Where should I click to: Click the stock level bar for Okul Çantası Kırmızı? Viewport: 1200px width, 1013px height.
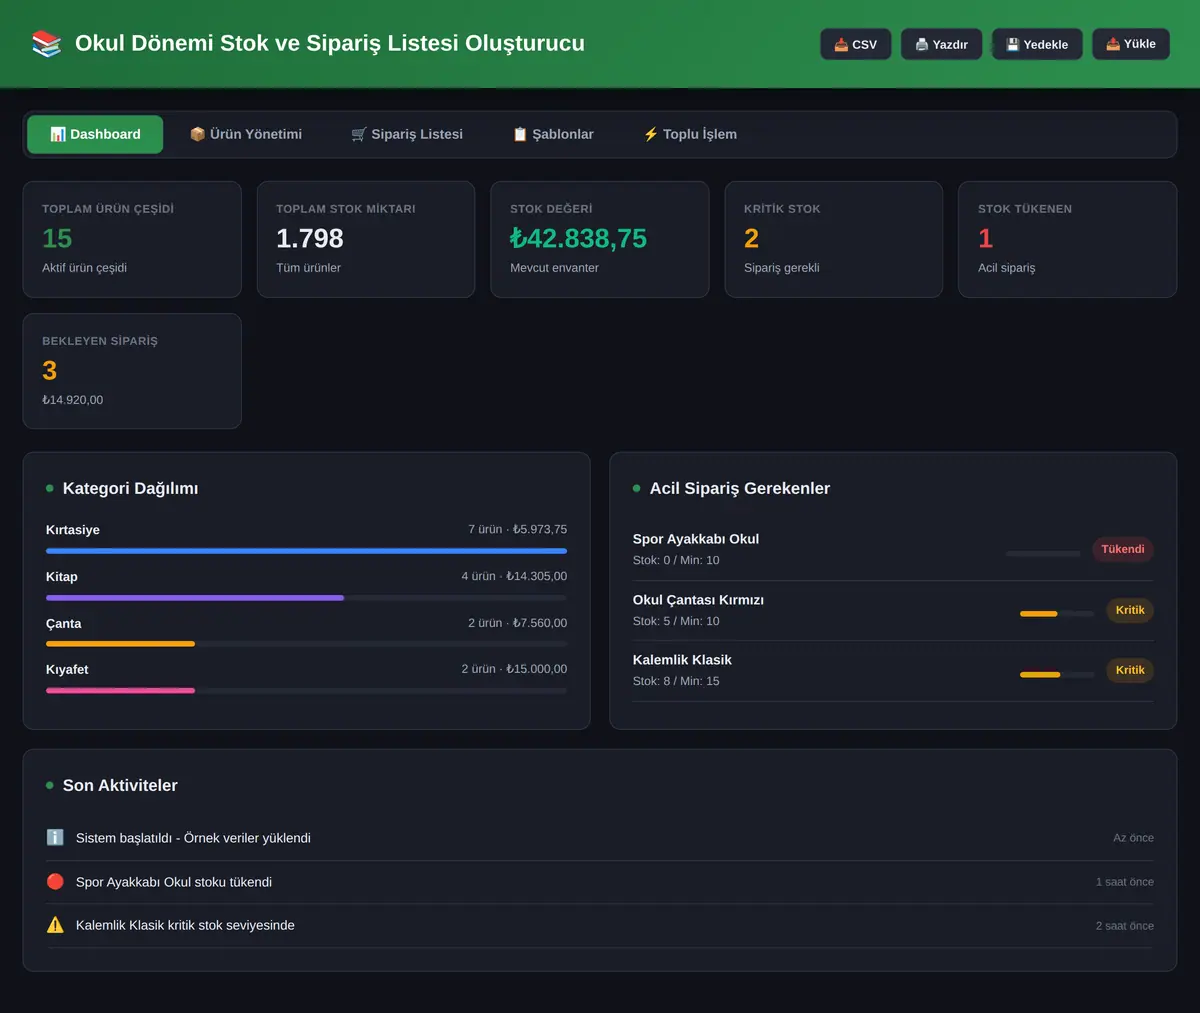(1057, 614)
